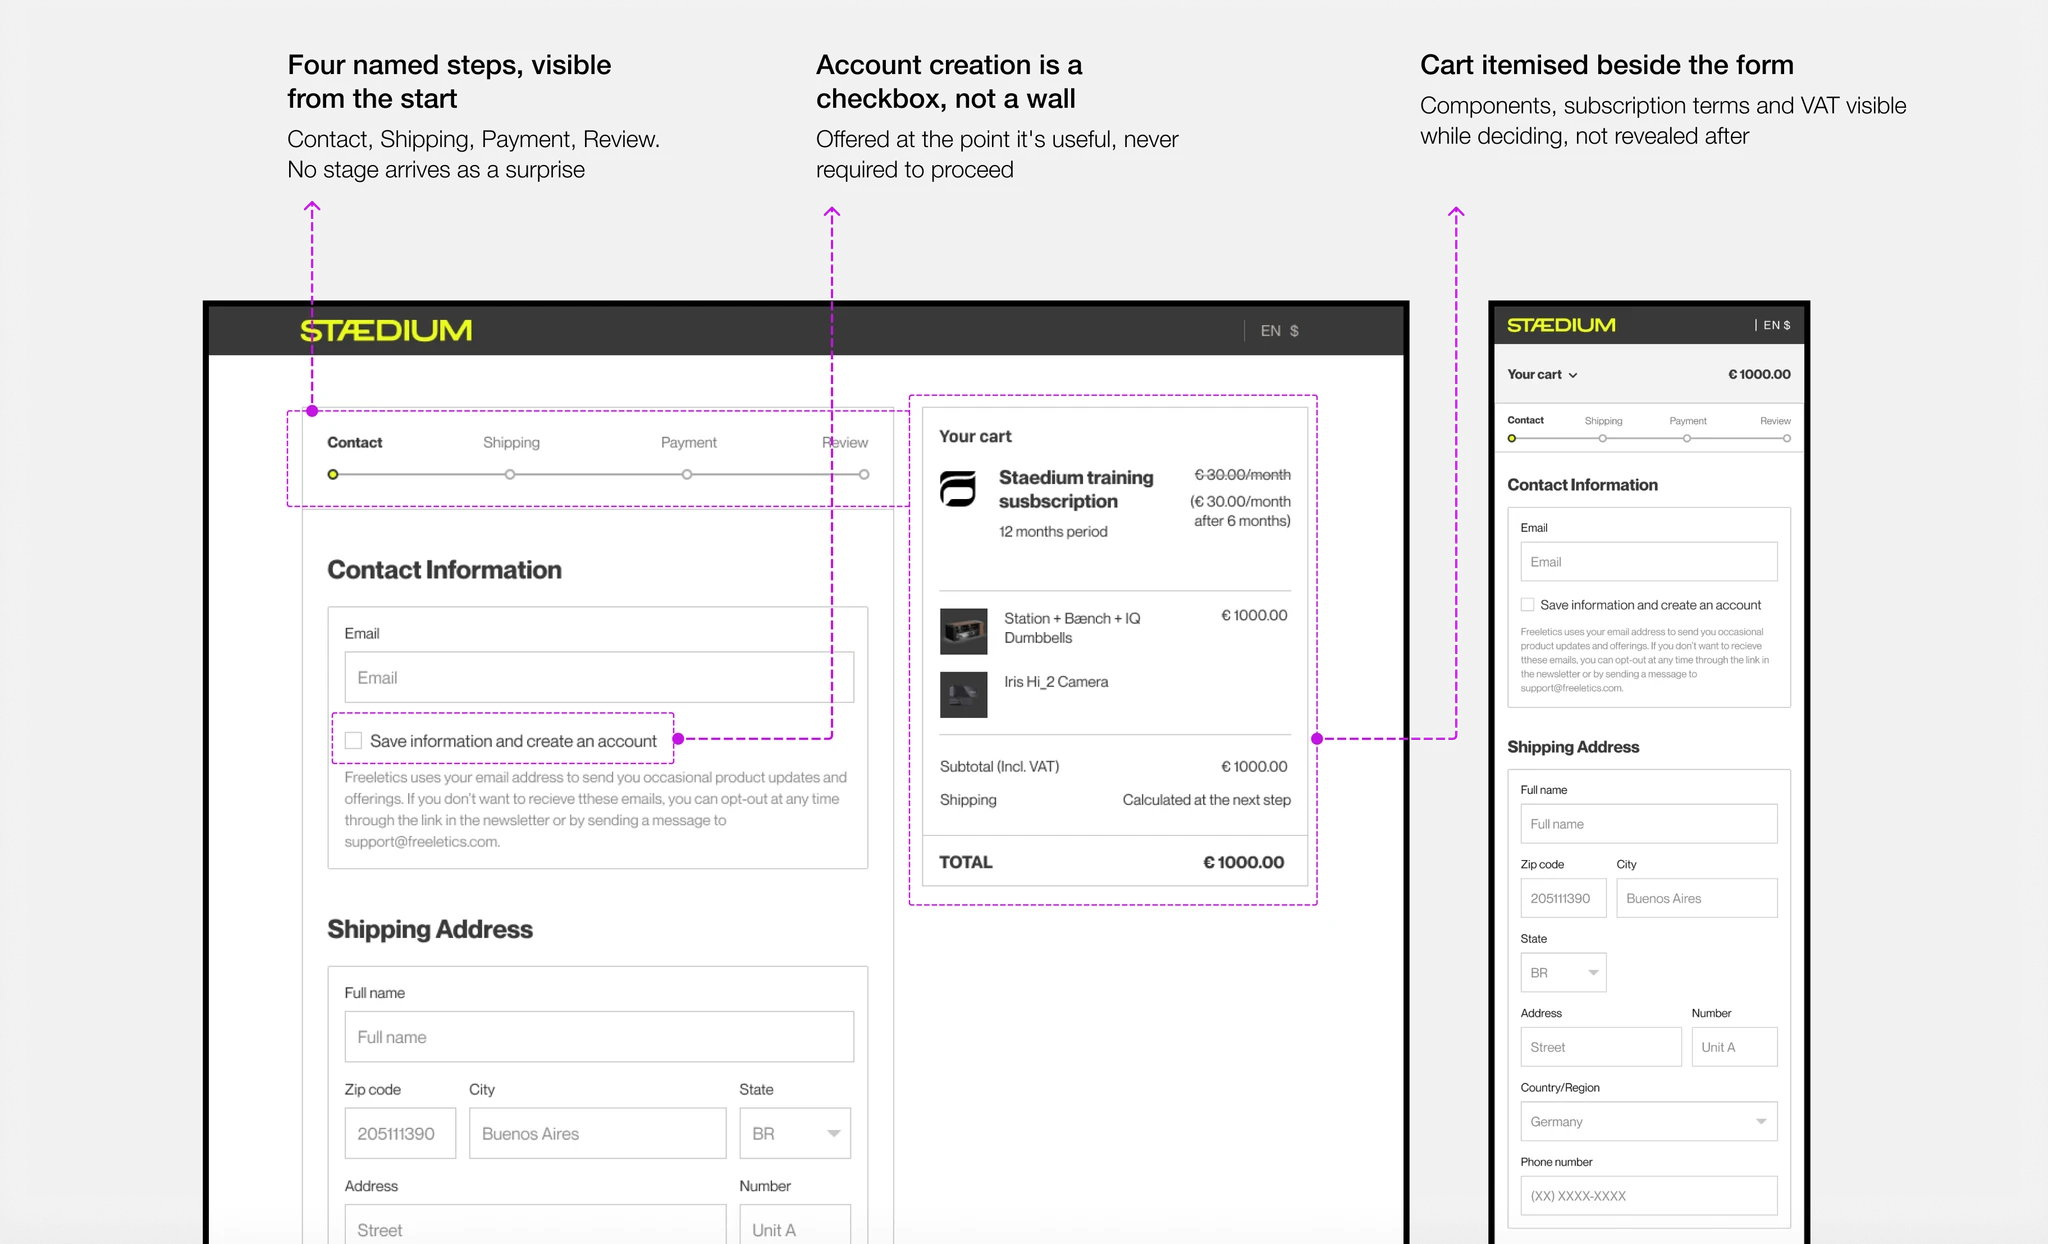The height and width of the screenshot is (1244, 2048).
Task: Select the mobile Contact step label
Action: (1525, 420)
